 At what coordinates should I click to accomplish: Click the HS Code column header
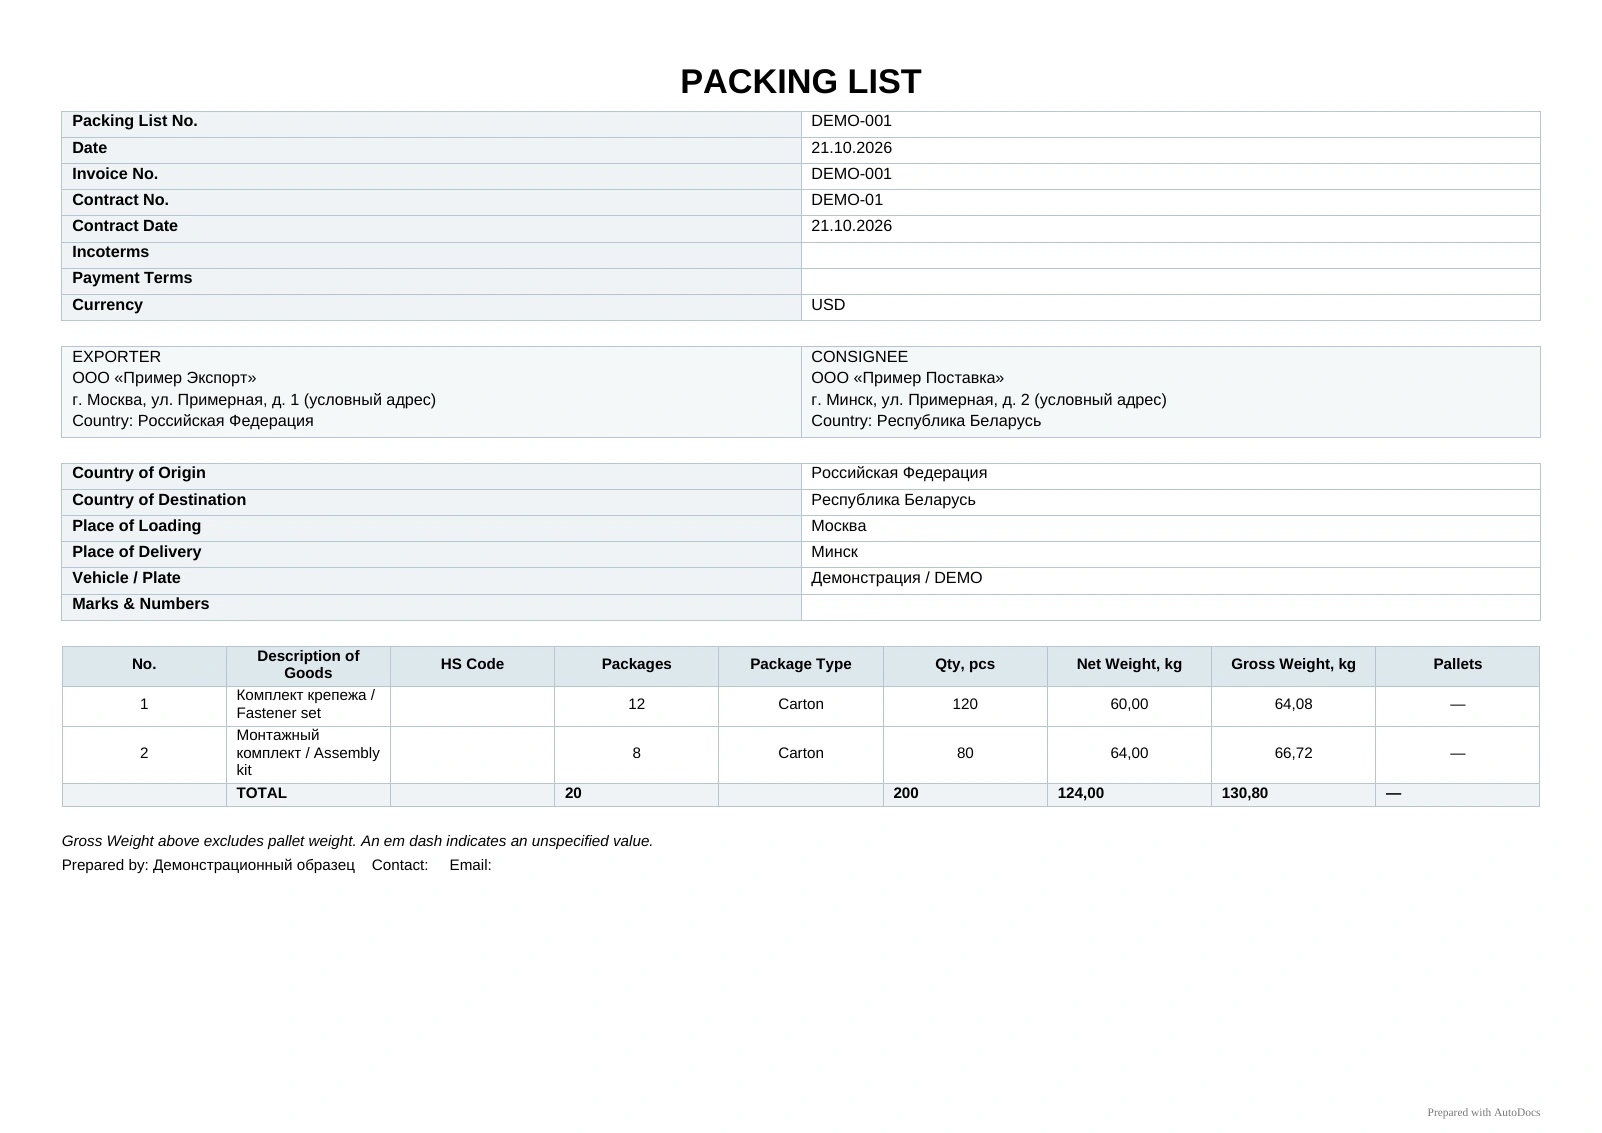pyautogui.click(x=472, y=666)
